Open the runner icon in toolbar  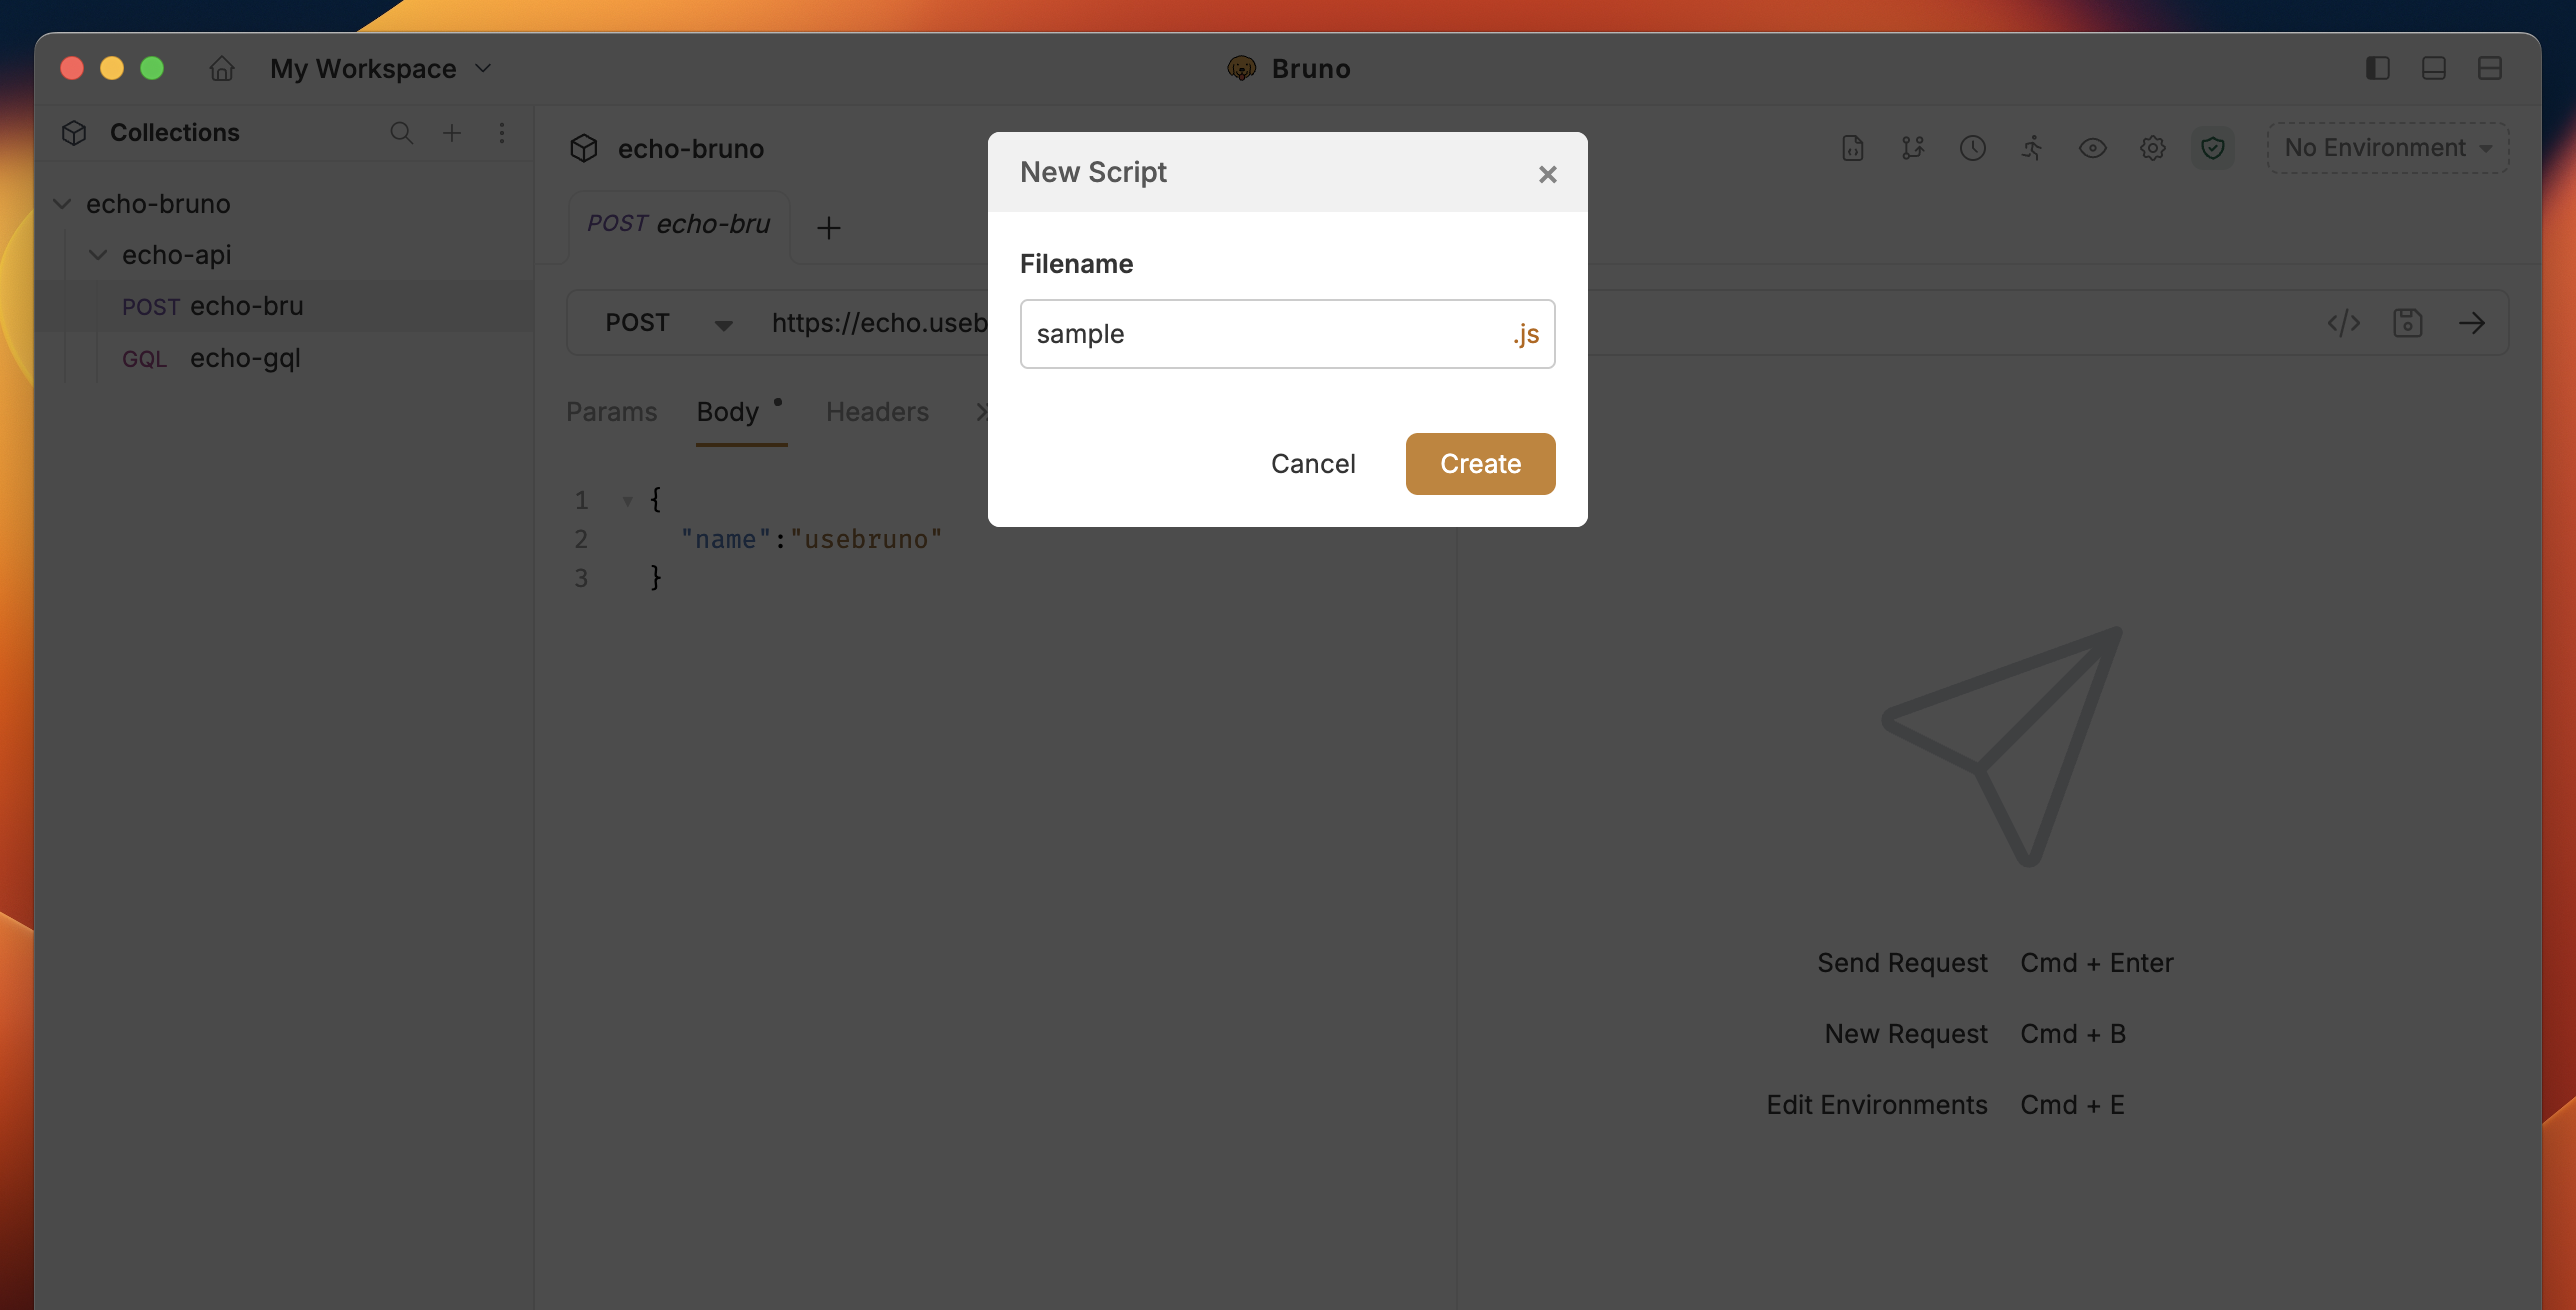point(2032,148)
